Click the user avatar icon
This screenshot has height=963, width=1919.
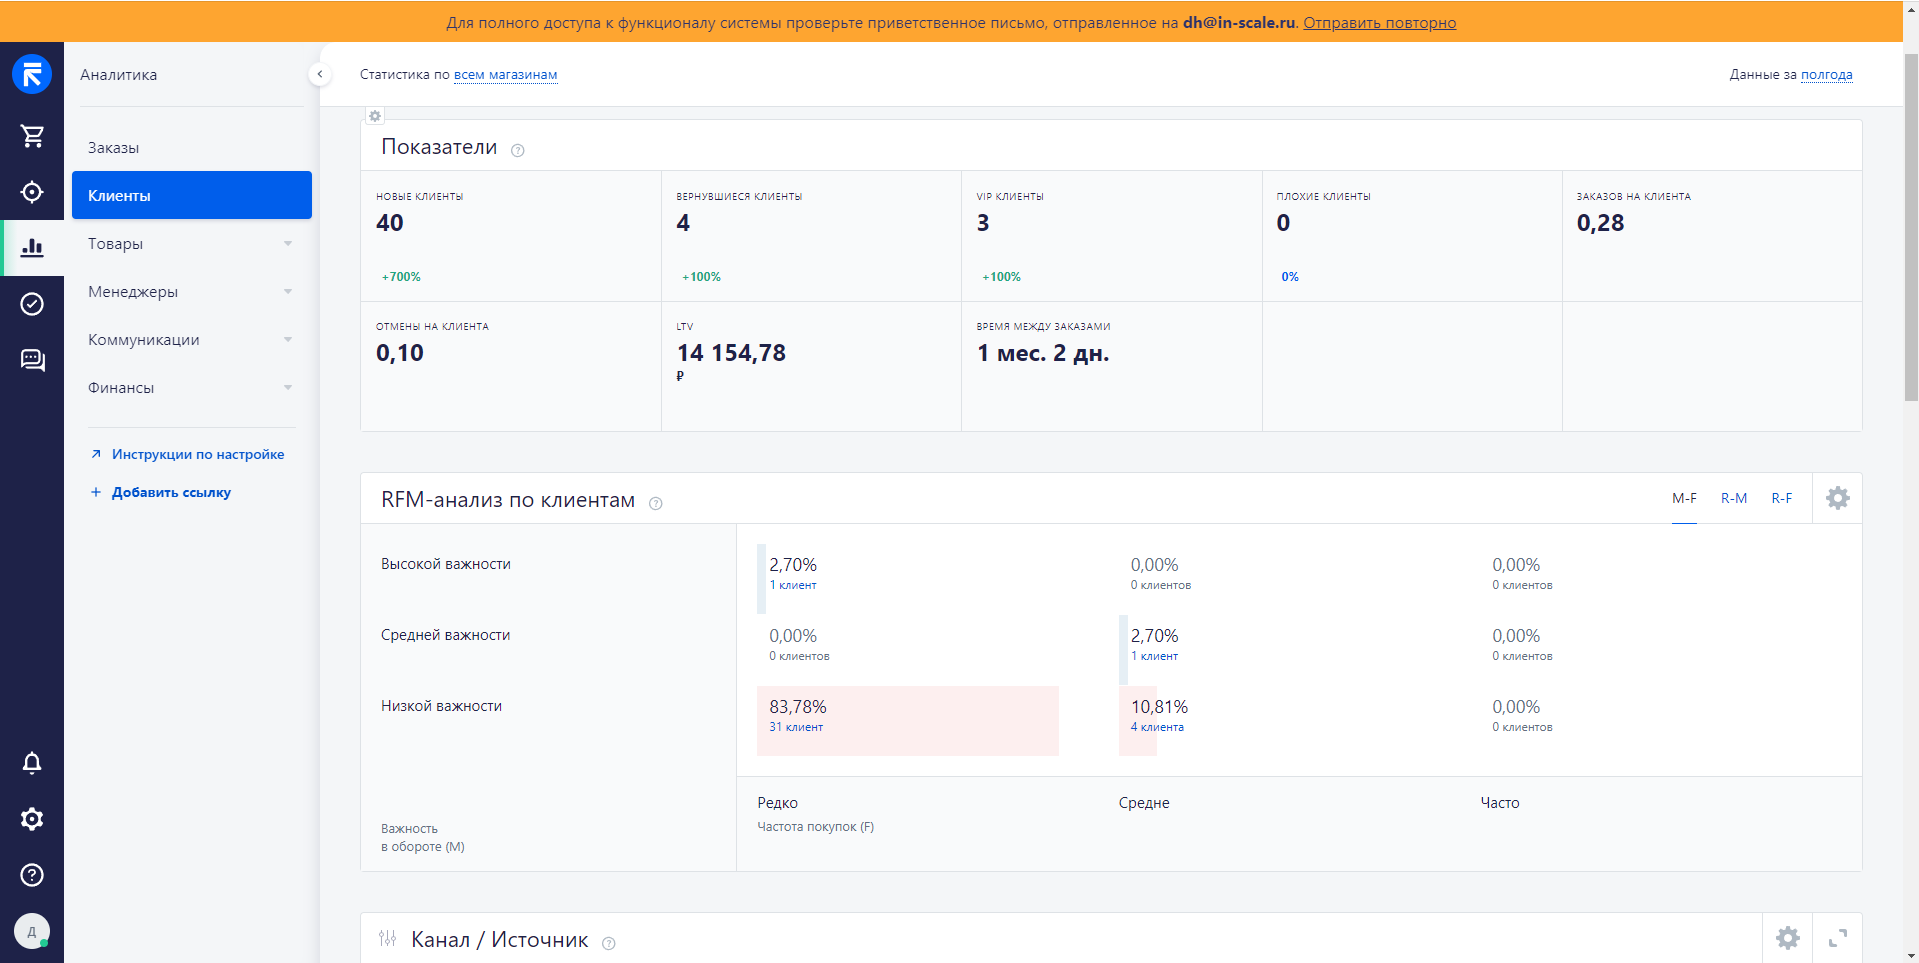[32, 931]
